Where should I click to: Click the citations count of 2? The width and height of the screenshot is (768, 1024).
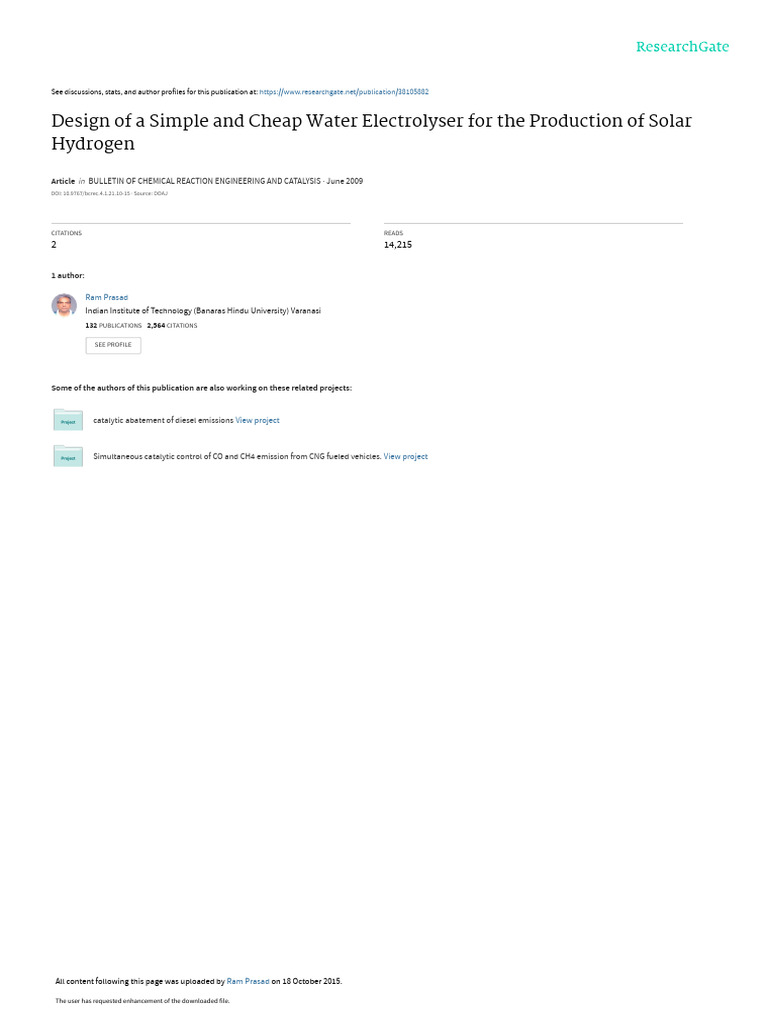[x=54, y=245]
